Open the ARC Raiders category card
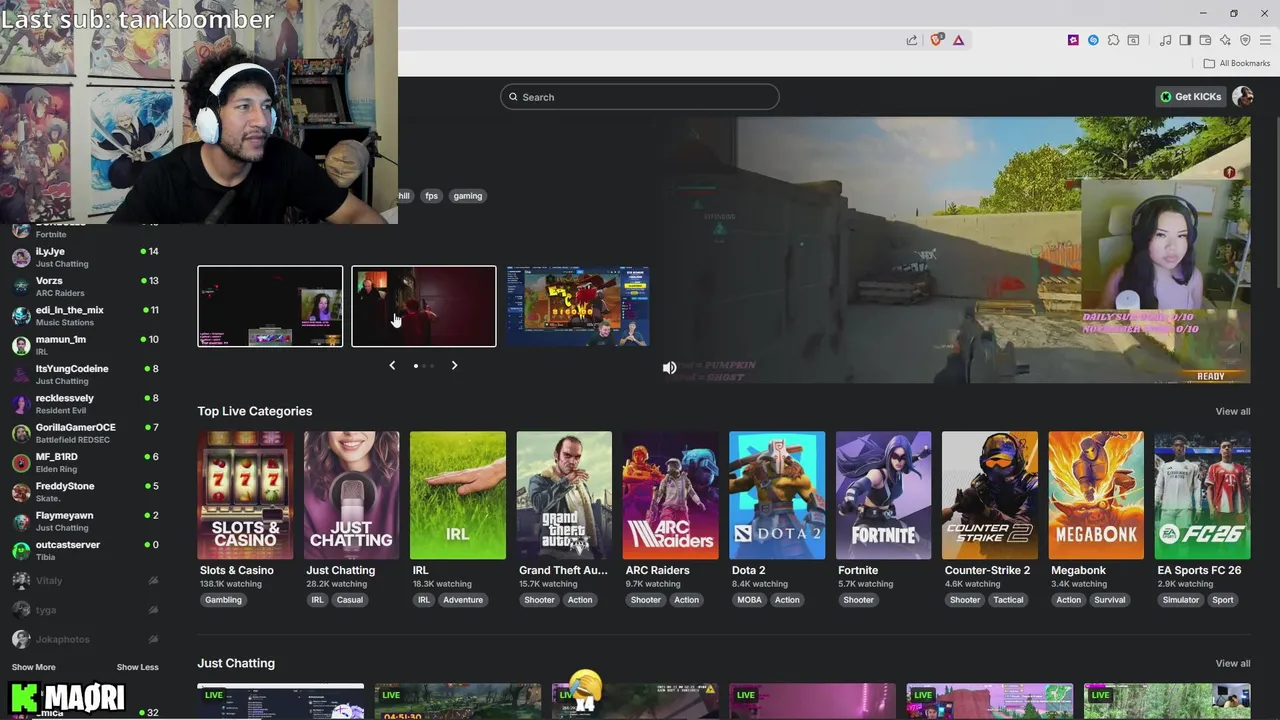 click(670, 495)
